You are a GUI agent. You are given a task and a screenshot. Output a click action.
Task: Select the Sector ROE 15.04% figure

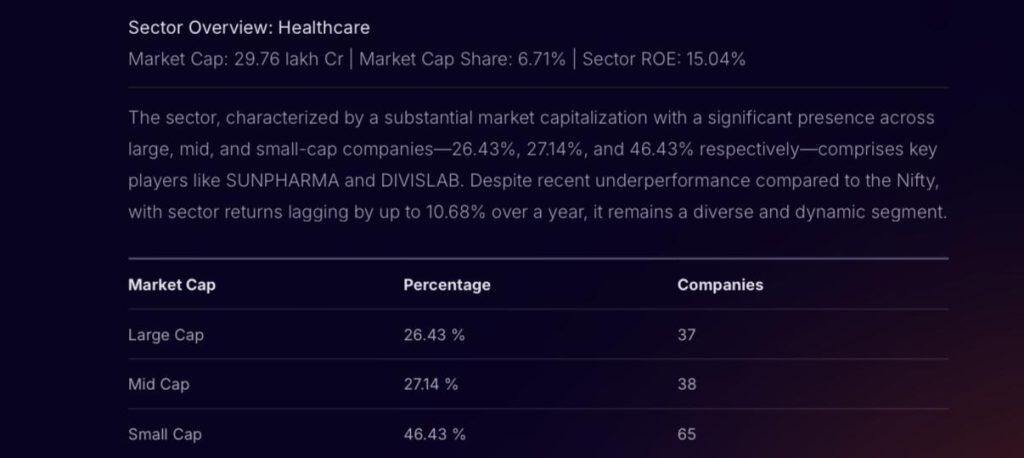click(x=663, y=59)
